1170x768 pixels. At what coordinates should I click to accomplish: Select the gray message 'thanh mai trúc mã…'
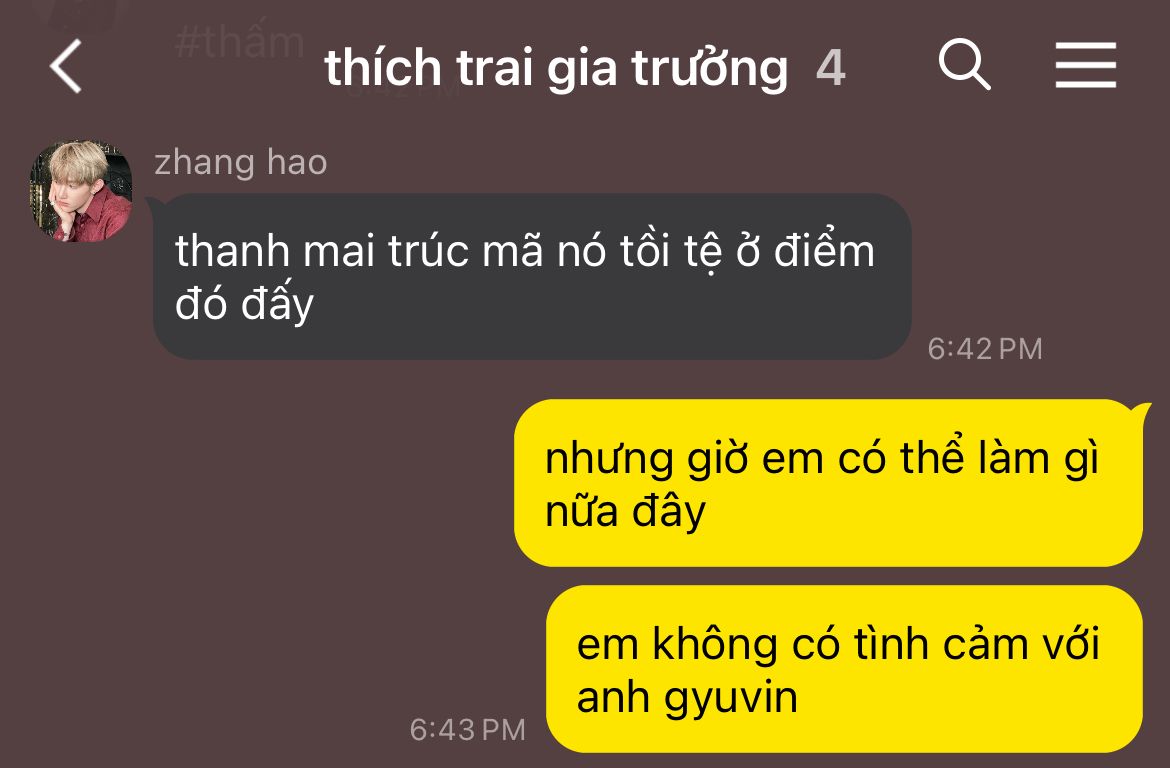[x=532, y=276]
